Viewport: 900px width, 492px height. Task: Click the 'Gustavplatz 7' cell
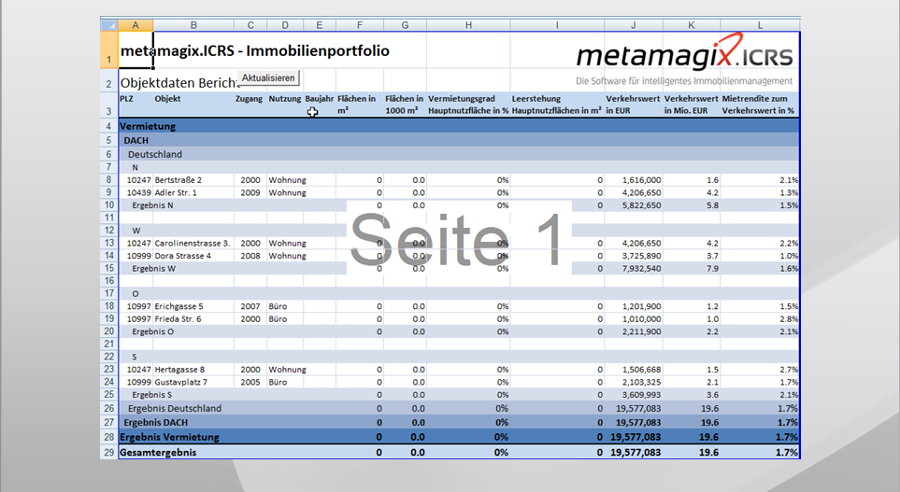point(193,382)
